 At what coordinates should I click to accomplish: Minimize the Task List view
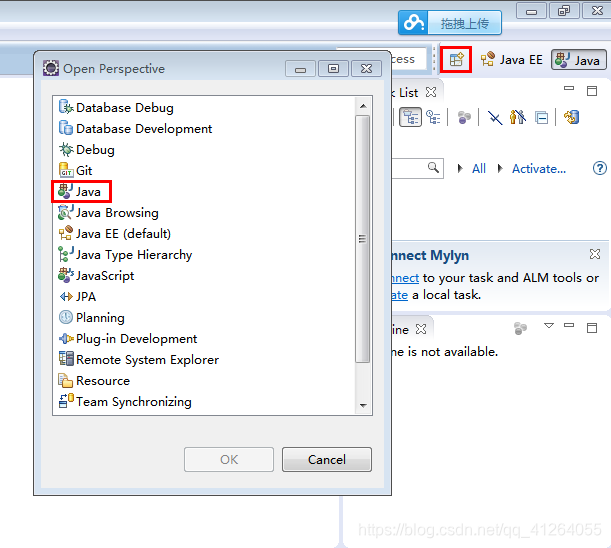tap(569, 88)
